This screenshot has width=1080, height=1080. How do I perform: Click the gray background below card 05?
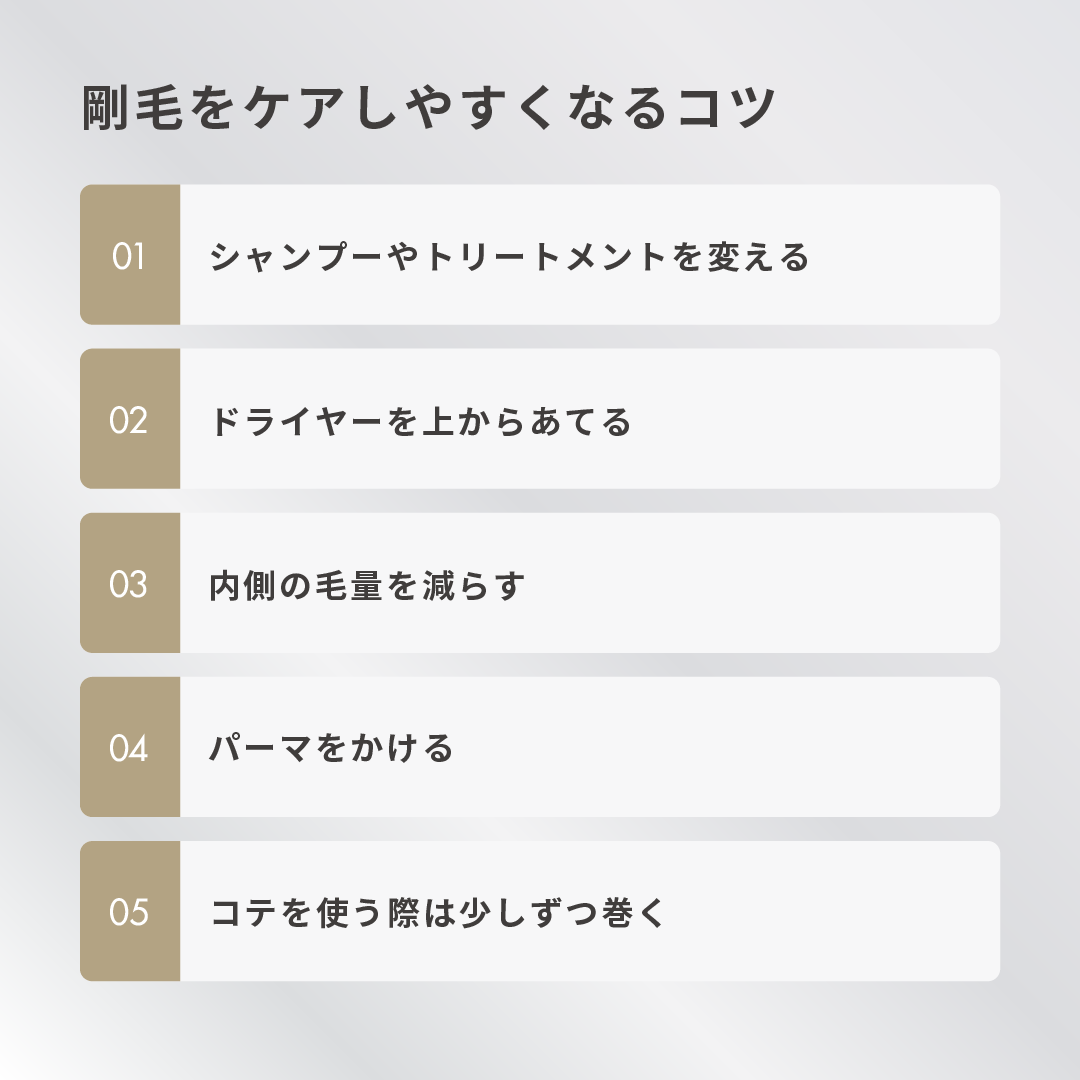tap(540, 1030)
